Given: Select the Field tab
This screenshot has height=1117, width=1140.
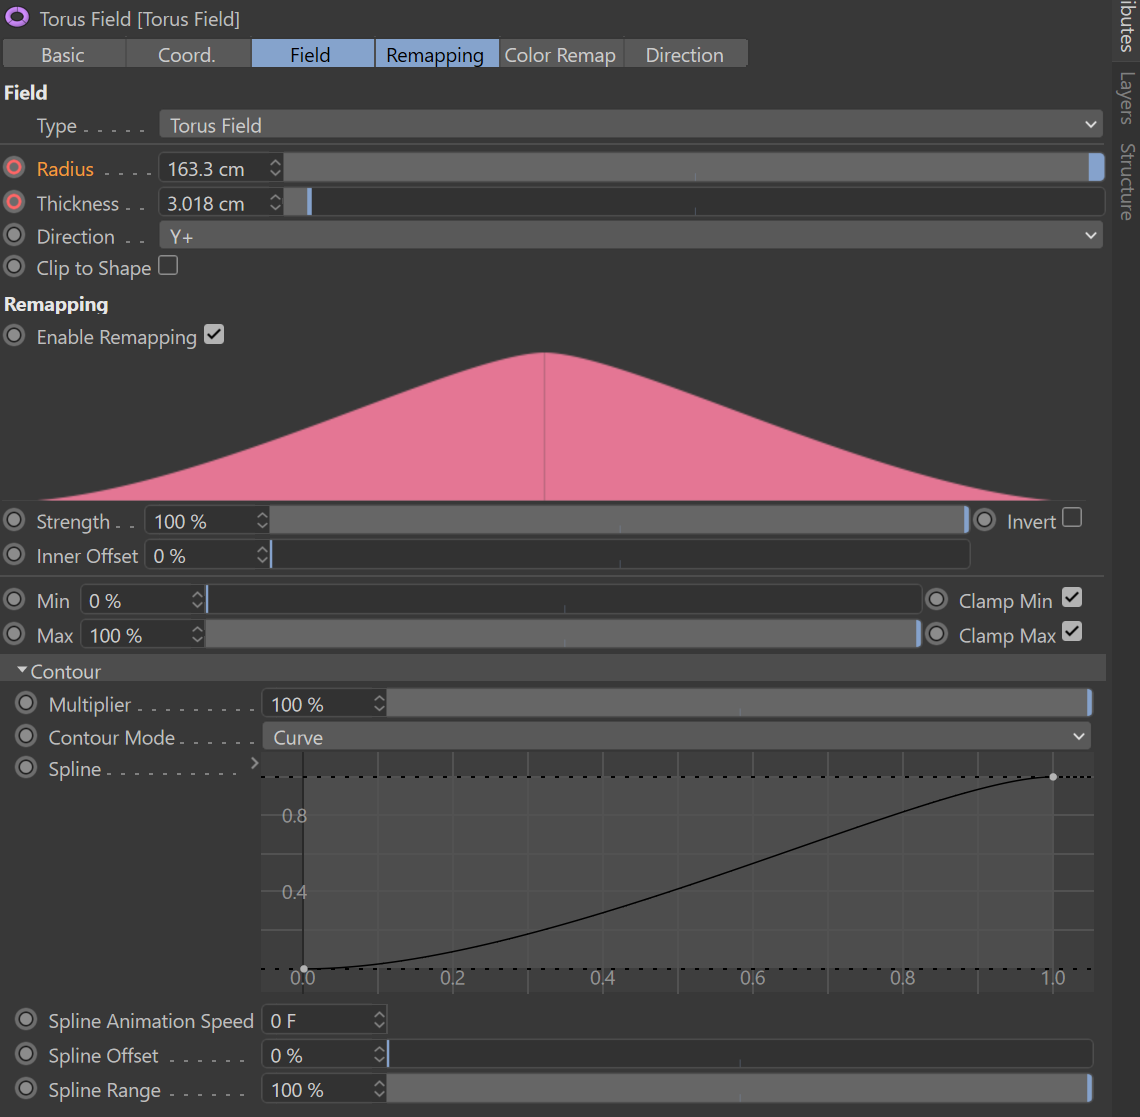Looking at the screenshot, I should 313,55.
